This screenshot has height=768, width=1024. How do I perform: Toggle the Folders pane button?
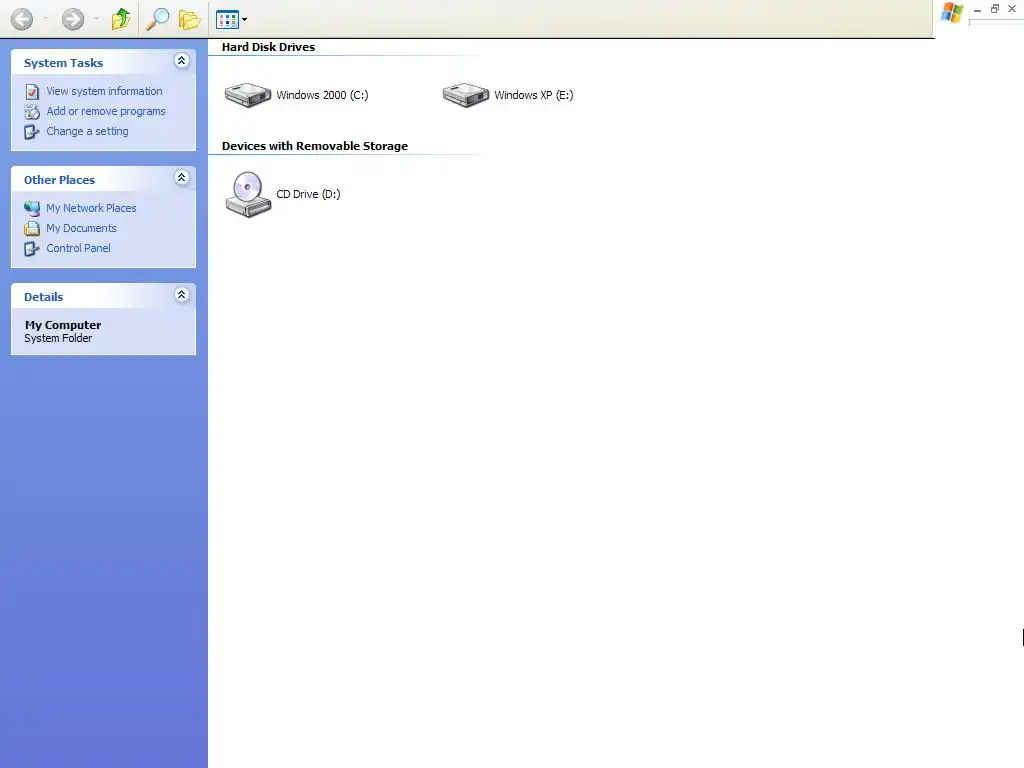click(189, 20)
